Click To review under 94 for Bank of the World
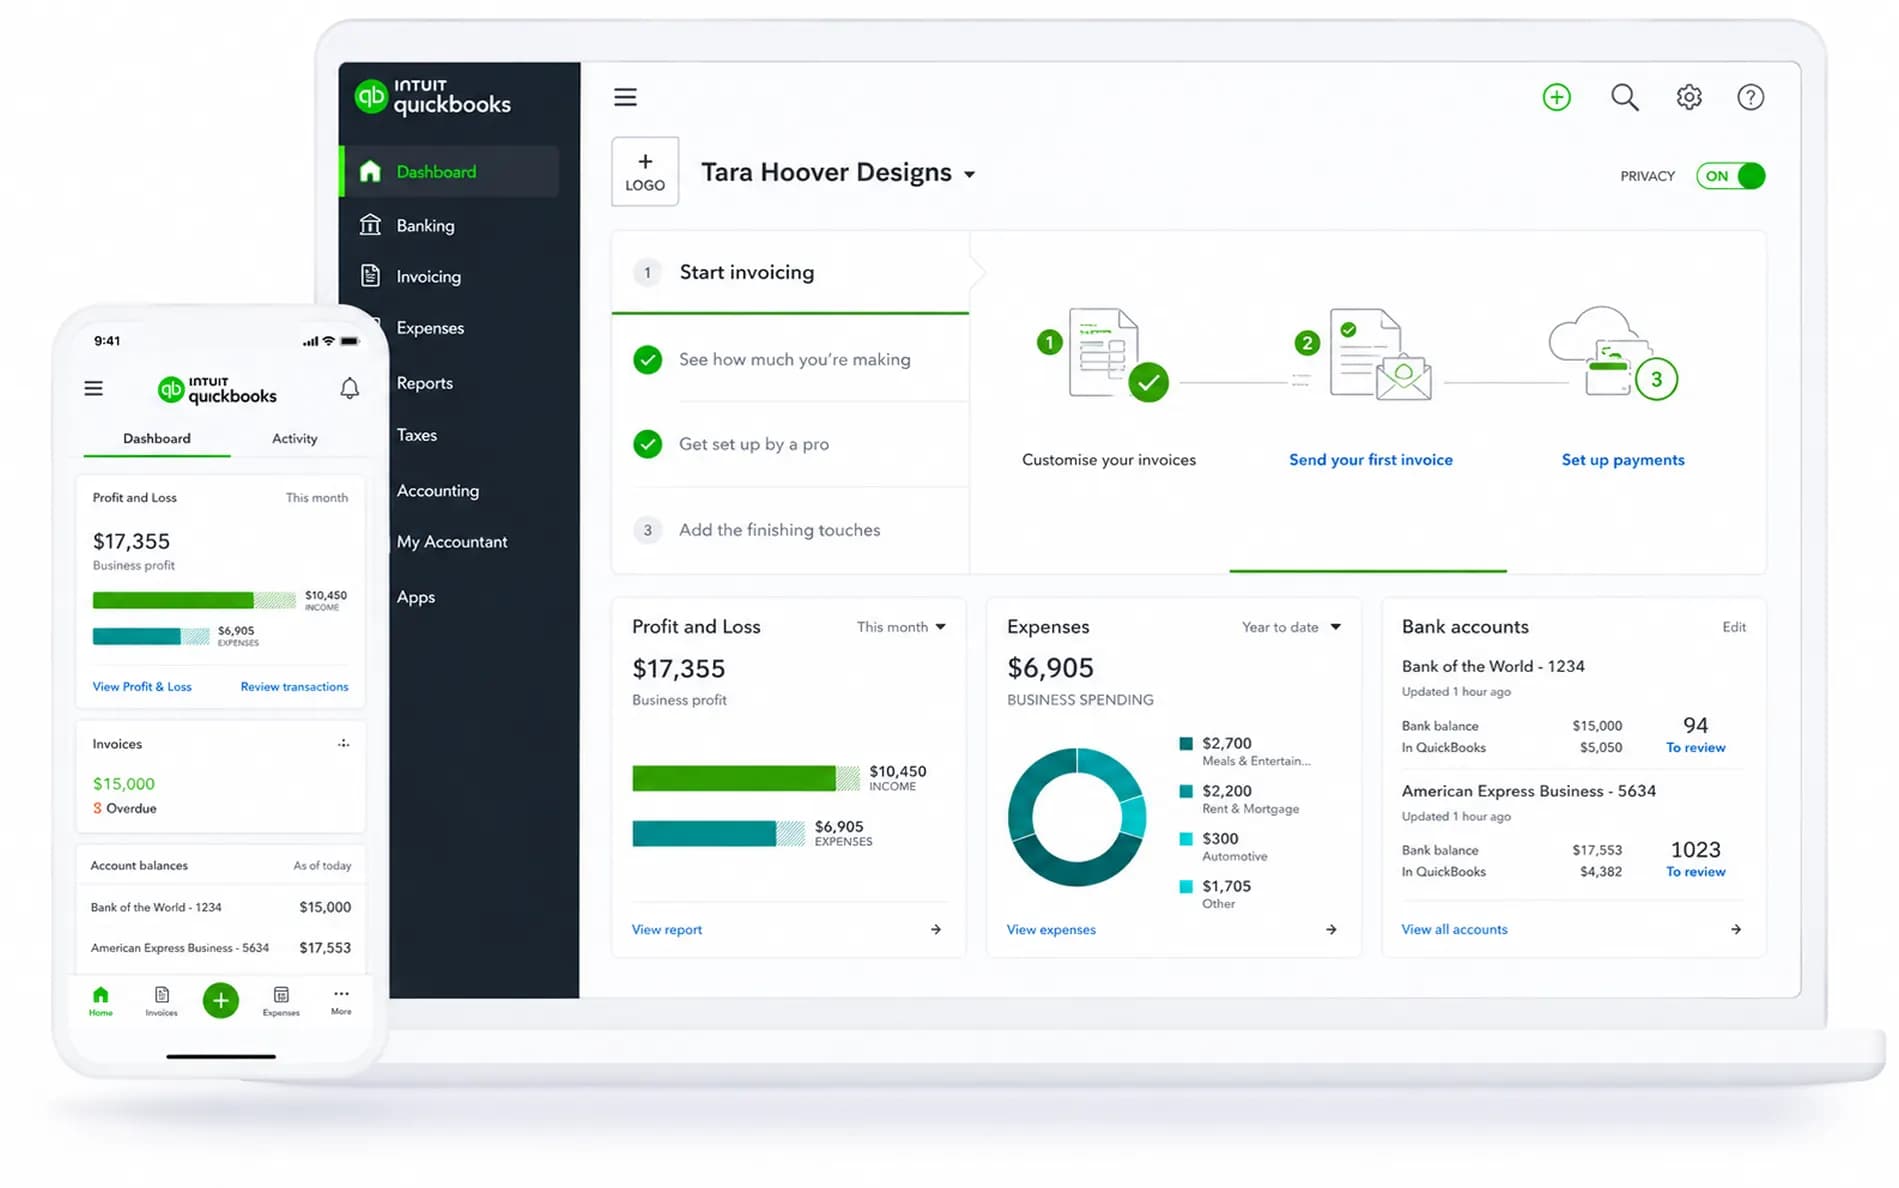Screen dimensions: 1899x1188 tap(1695, 748)
